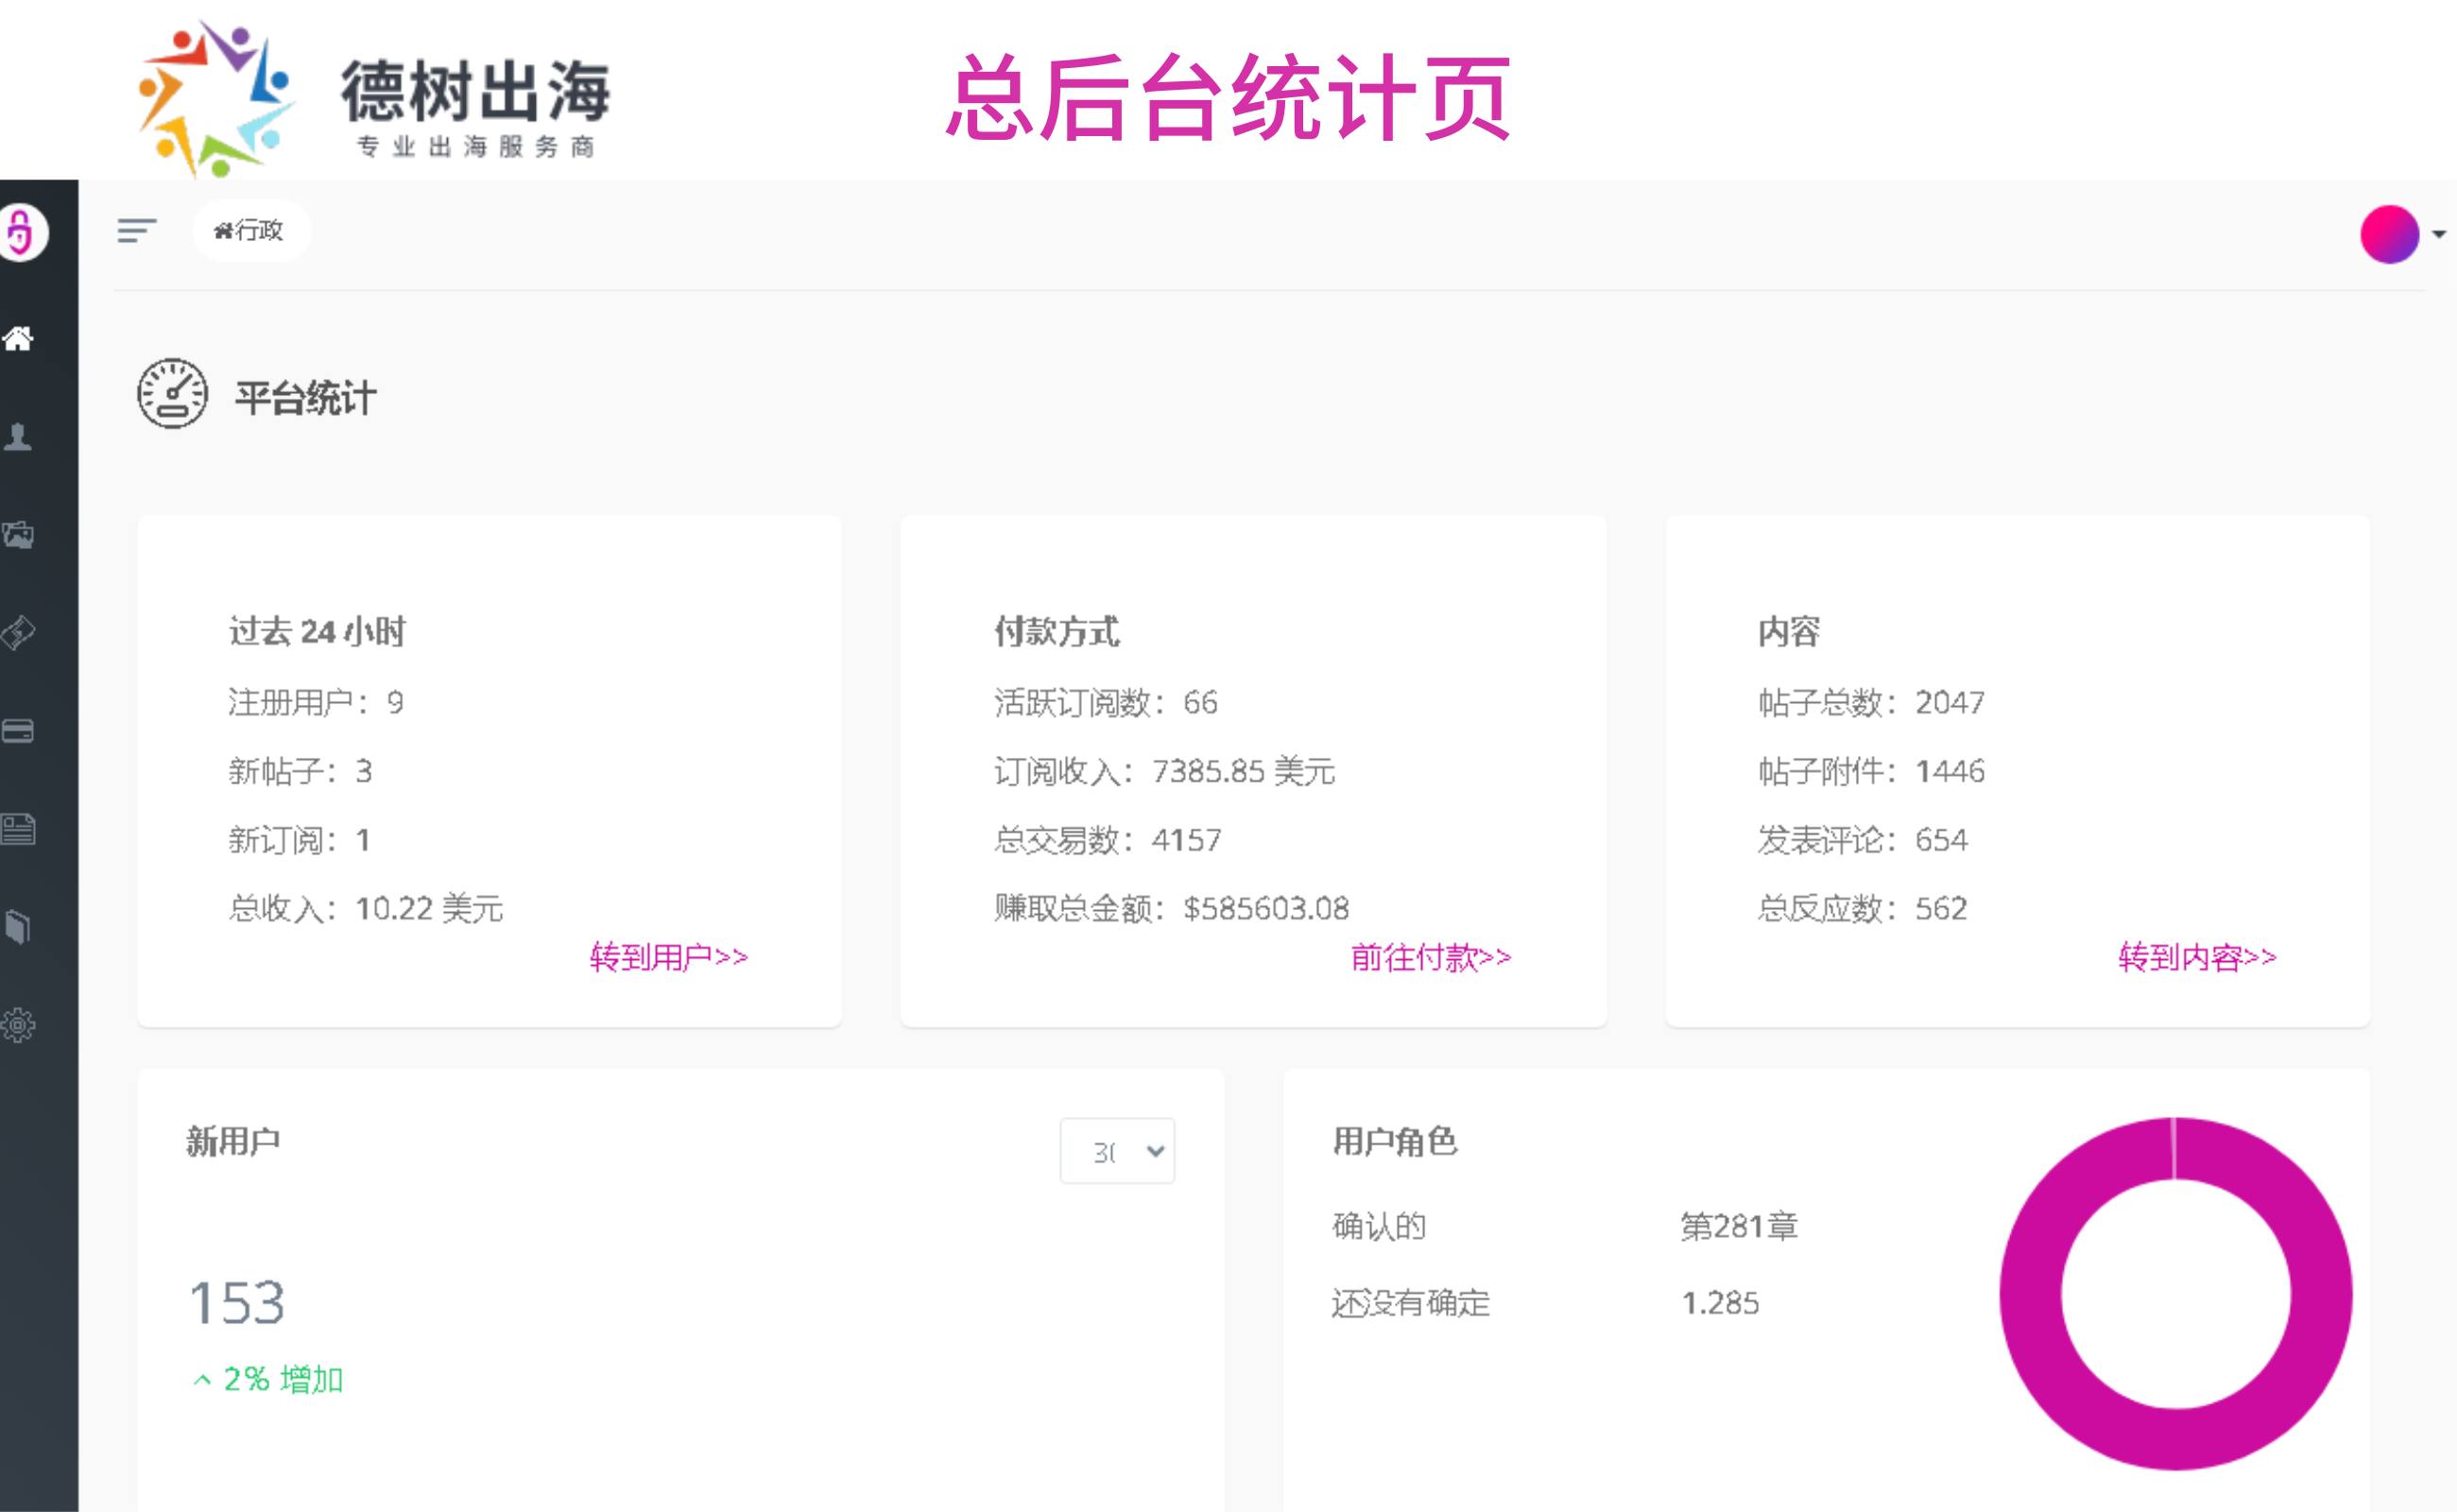The height and width of the screenshot is (1512, 2457).
Task: Click the gradient user avatar circle
Action: (x=2389, y=234)
